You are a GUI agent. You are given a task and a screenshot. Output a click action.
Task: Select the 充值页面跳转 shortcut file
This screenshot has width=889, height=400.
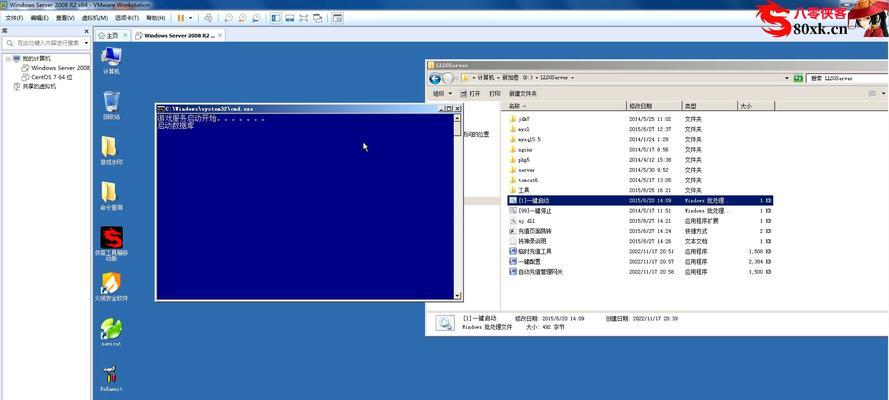[x=531, y=231]
